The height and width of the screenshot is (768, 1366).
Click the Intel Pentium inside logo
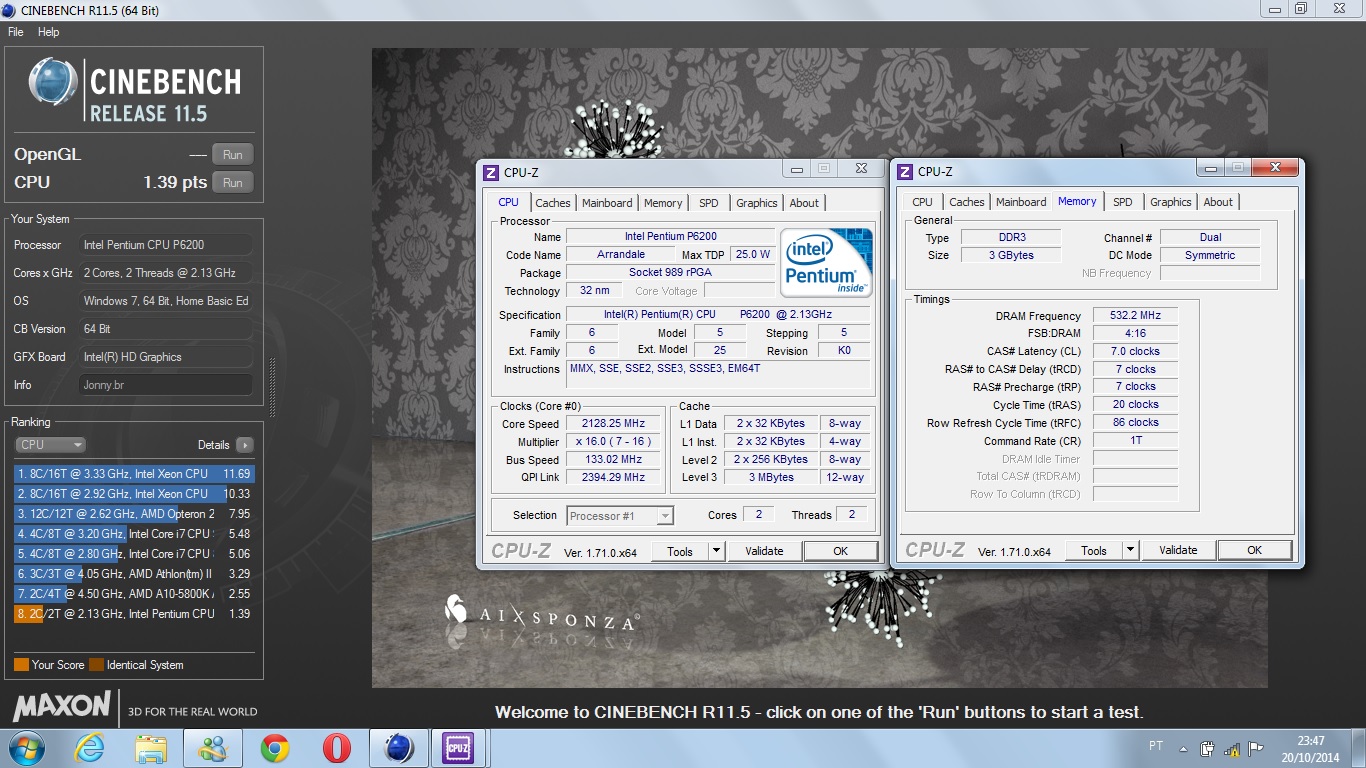pos(826,262)
